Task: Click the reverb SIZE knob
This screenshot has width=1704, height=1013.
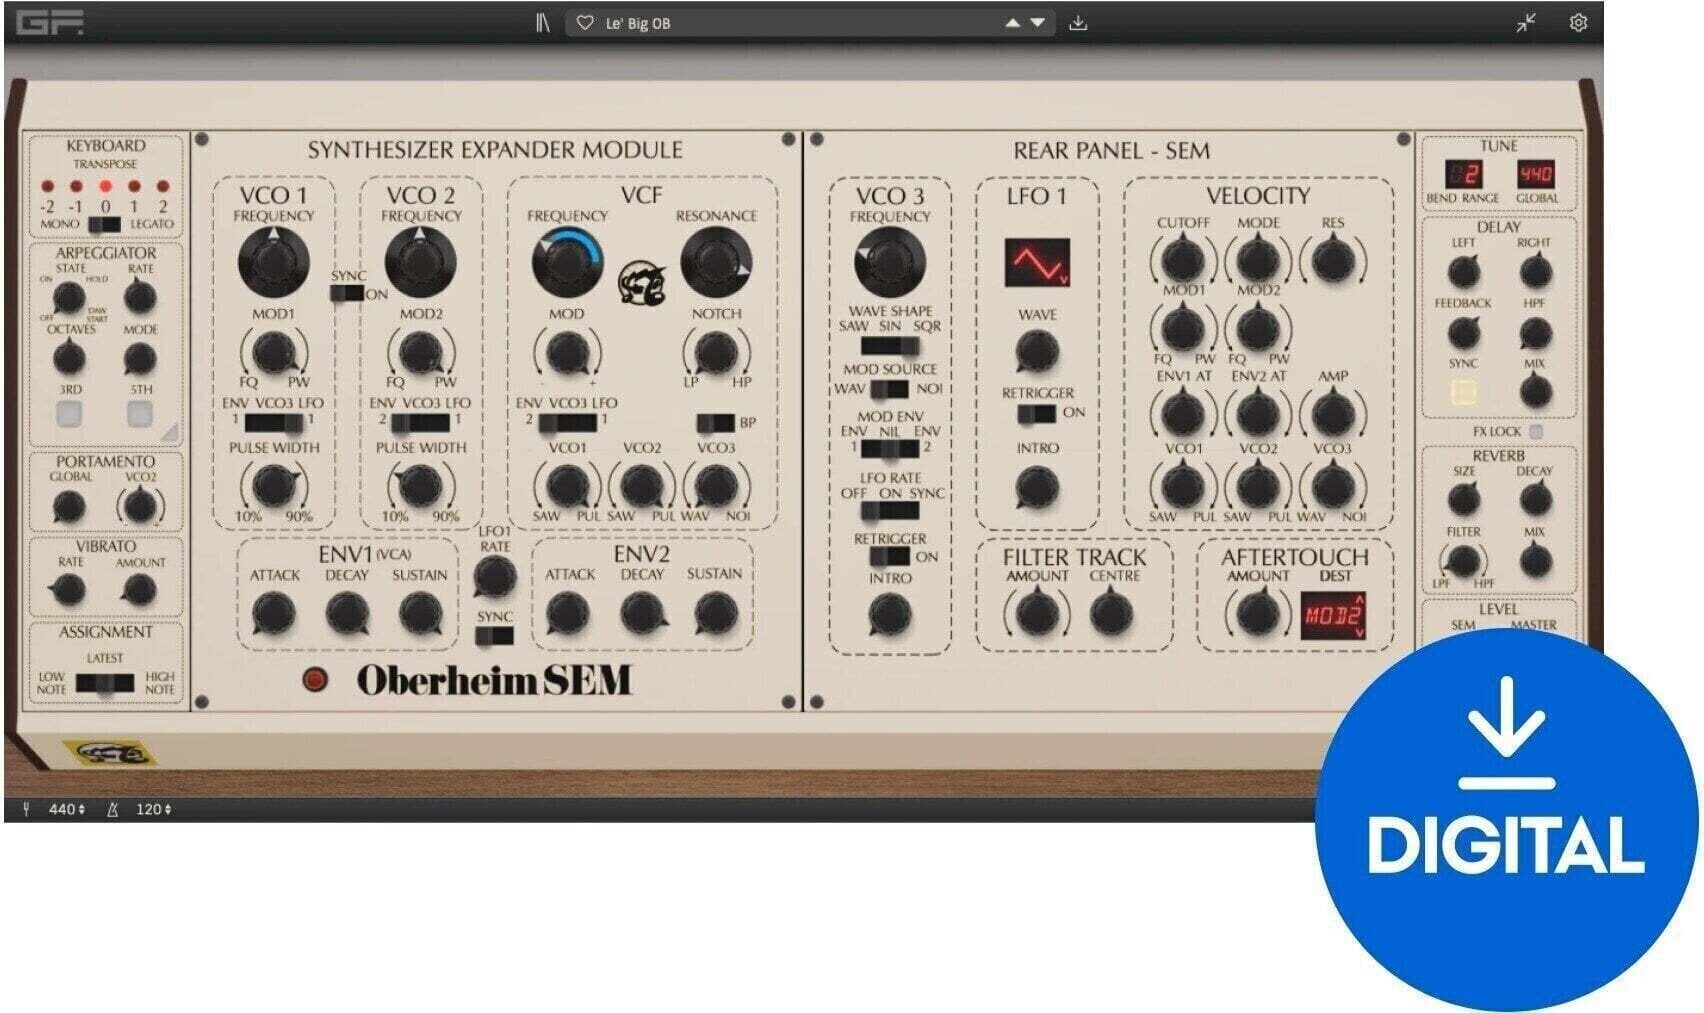Action: (x=1463, y=499)
